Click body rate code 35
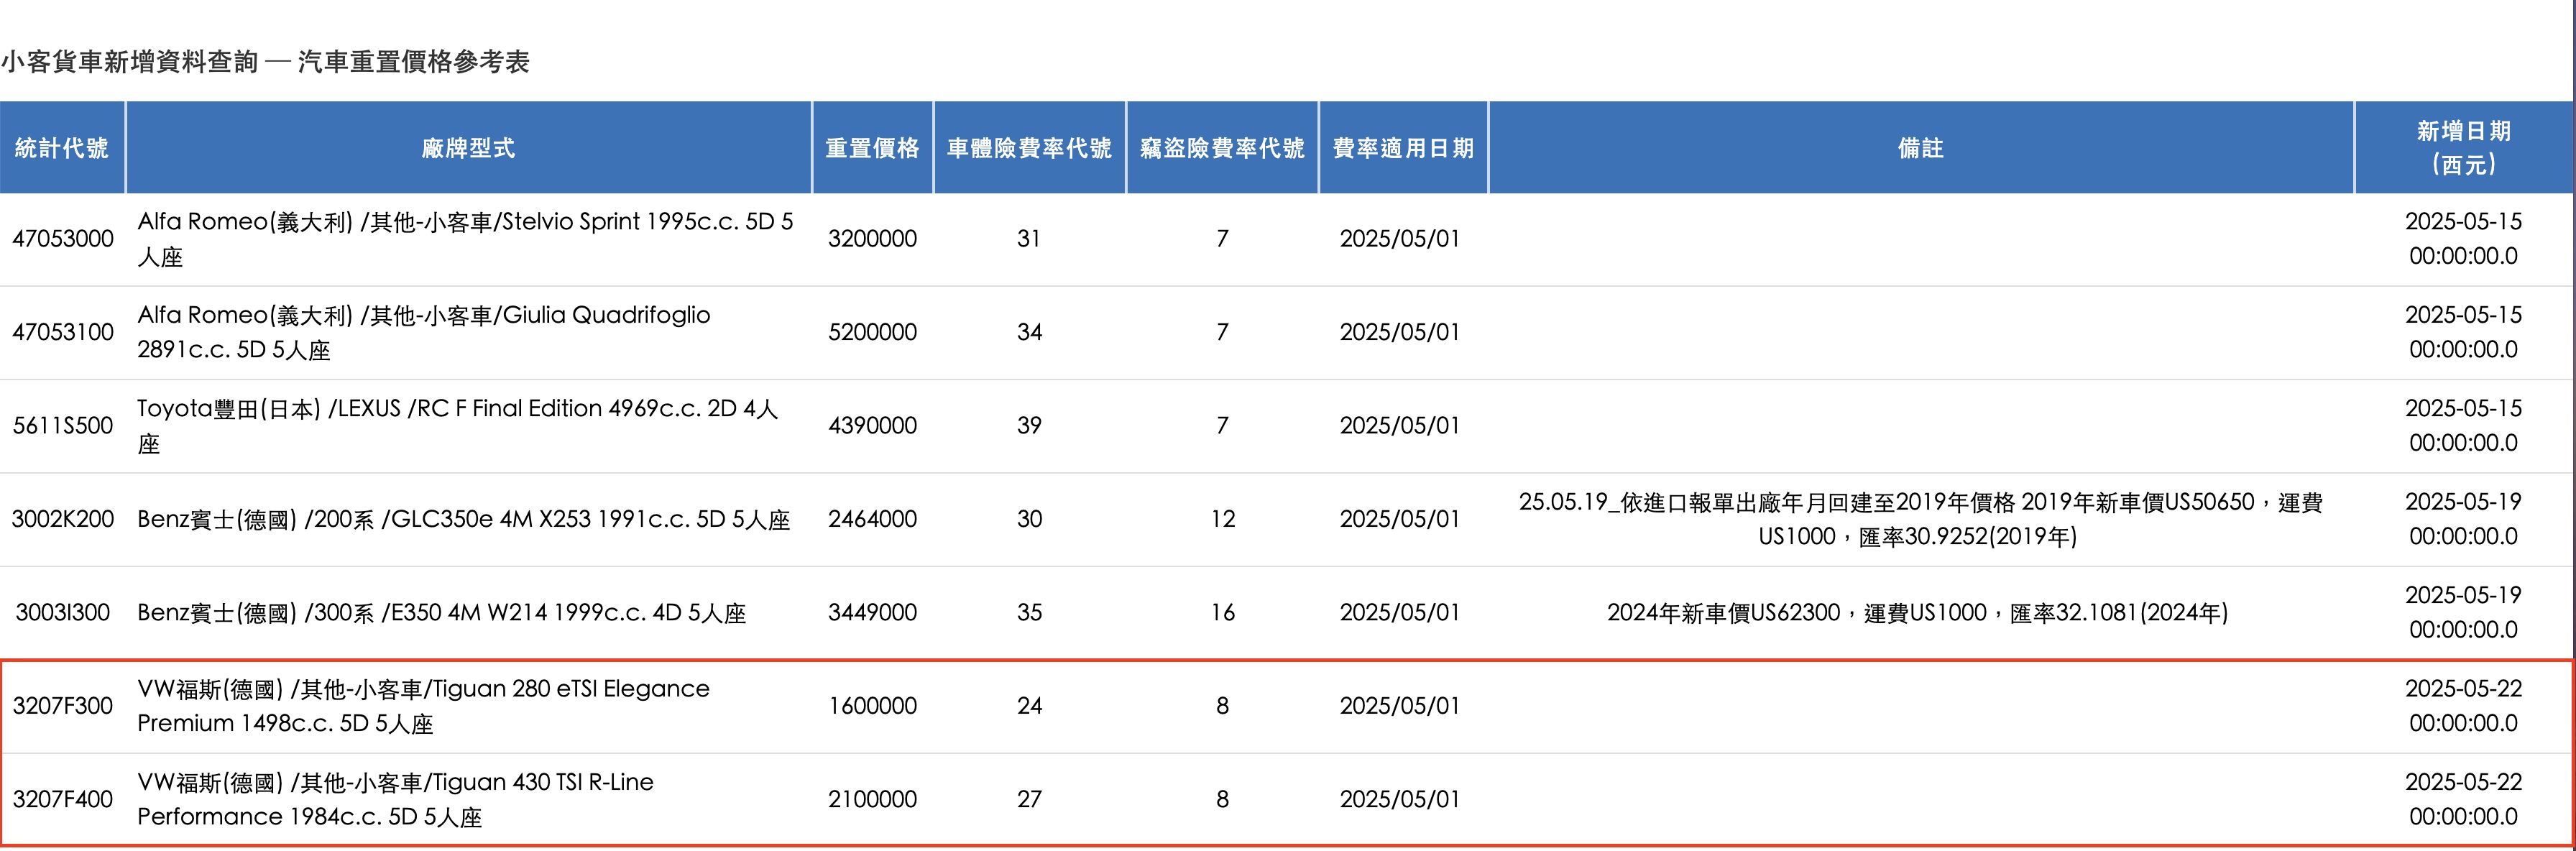2576x851 pixels. tap(1029, 612)
